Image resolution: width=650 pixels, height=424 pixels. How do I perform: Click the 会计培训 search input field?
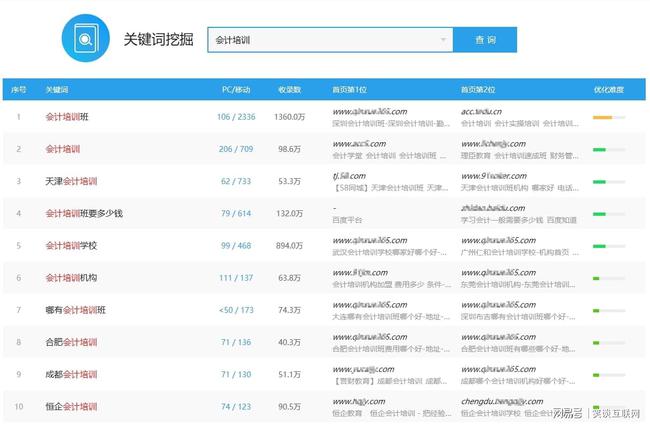click(320, 40)
